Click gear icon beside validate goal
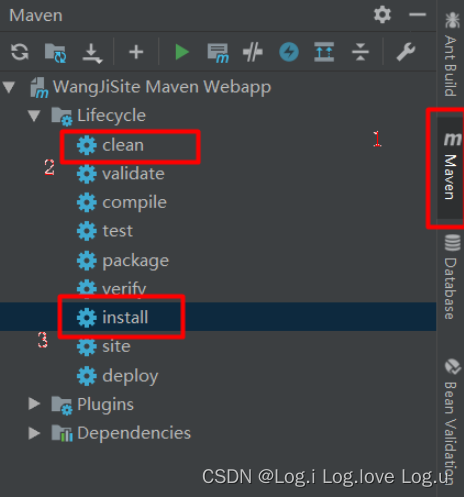The height and width of the screenshot is (497, 464). tap(87, 174)
